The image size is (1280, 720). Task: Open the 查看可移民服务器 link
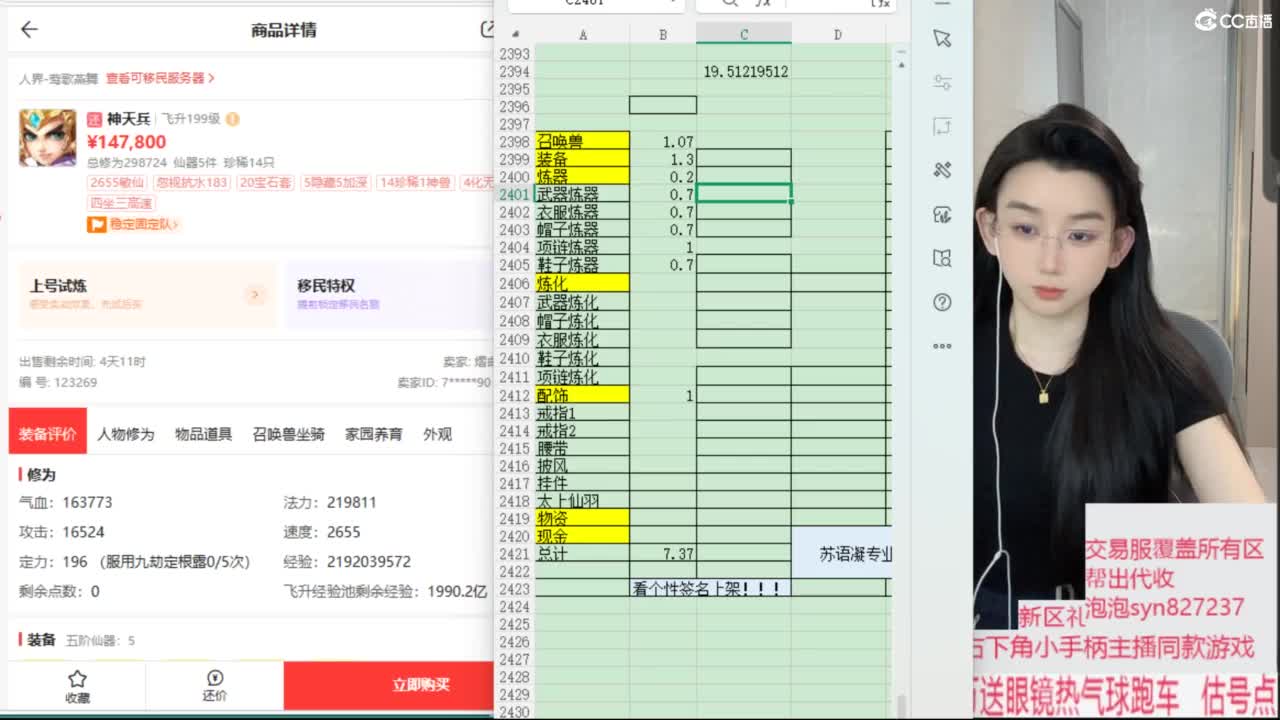tap(160, 78)
